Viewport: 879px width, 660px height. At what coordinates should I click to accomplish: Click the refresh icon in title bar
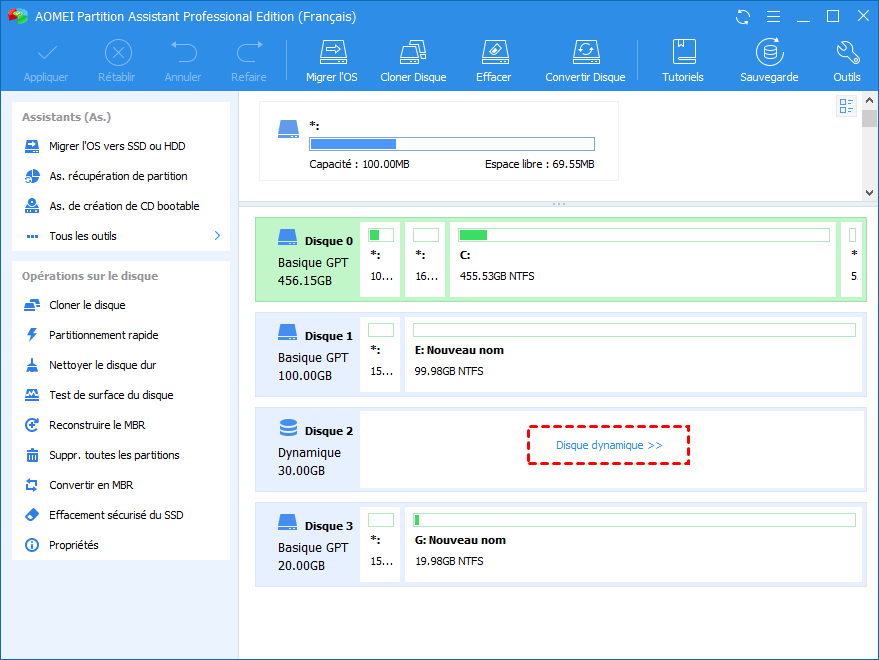point(743,17)
